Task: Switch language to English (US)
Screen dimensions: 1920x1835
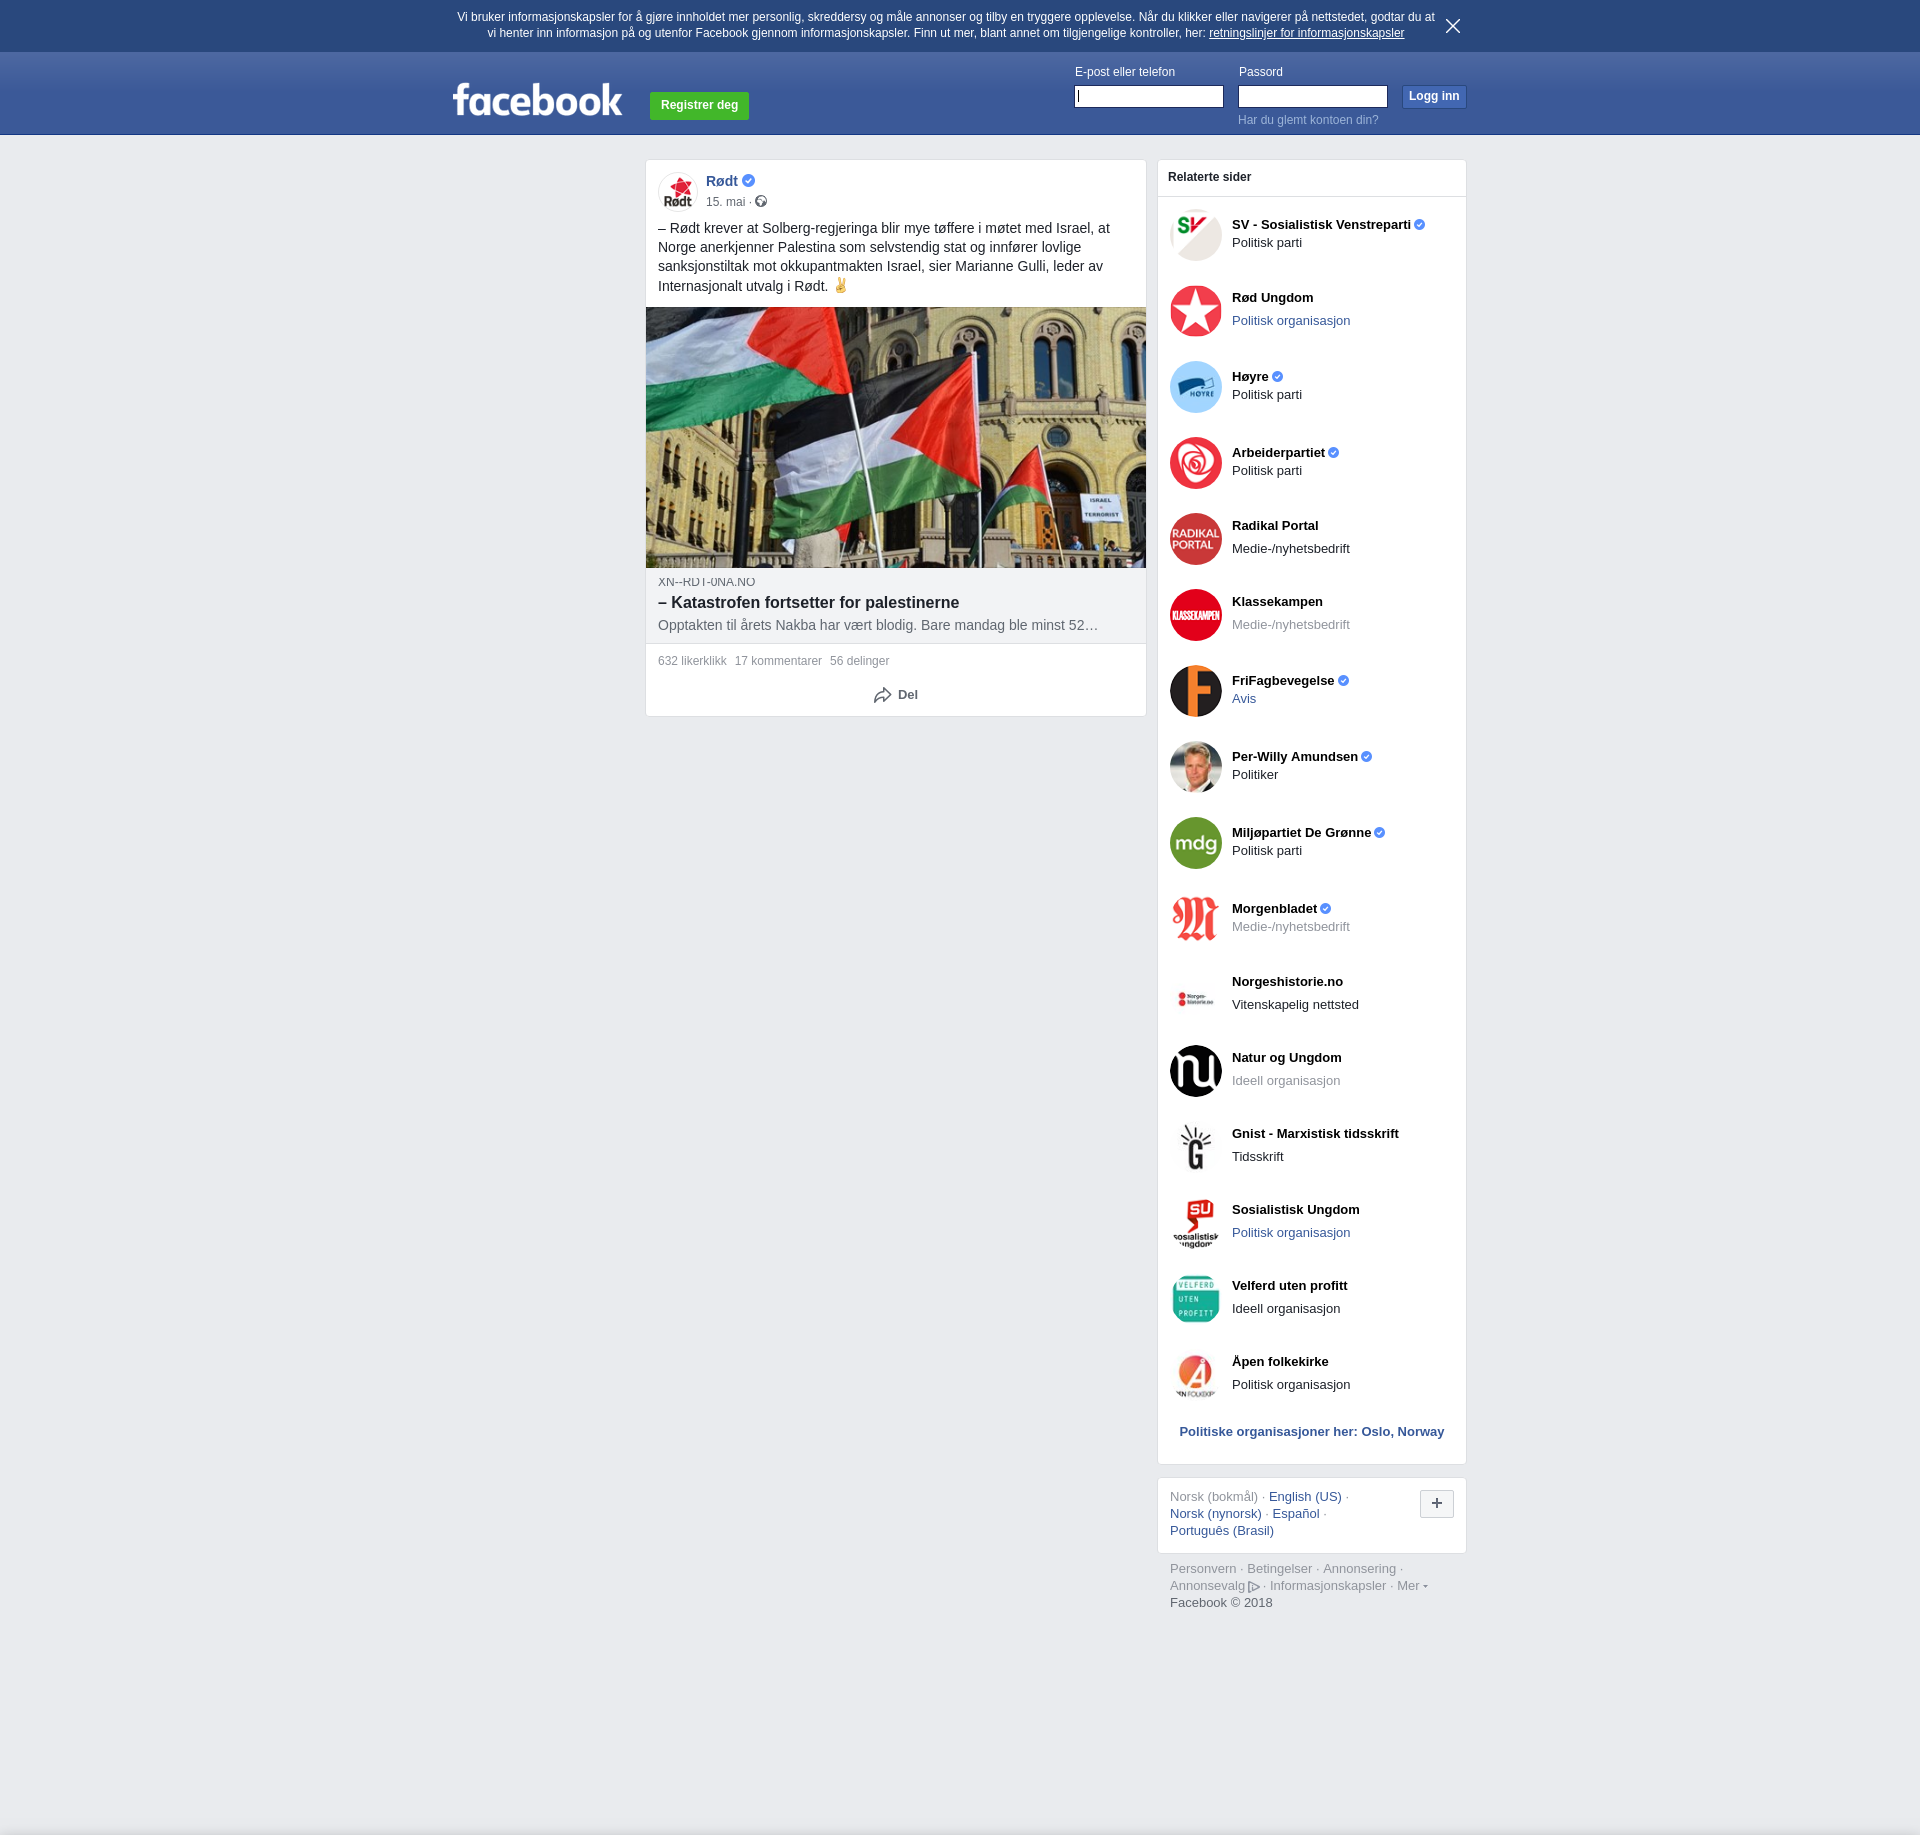Action: click(1304, 1497)
